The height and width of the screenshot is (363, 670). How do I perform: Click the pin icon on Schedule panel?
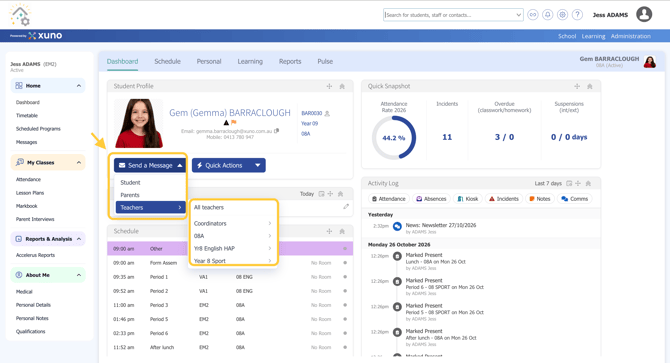(342, 231)
